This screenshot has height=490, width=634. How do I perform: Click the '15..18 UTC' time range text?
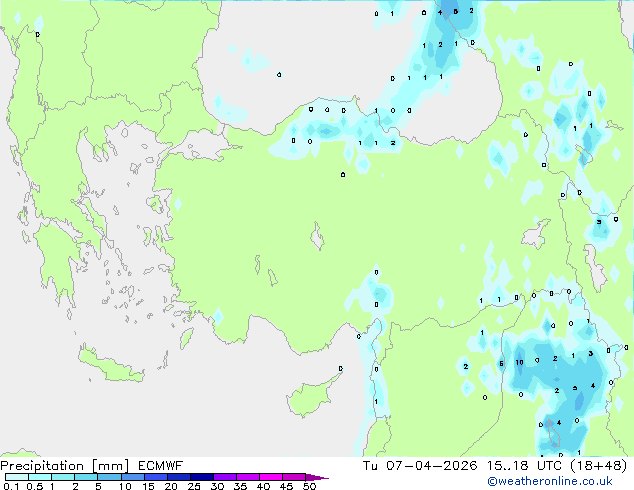[x=524, y=466]
